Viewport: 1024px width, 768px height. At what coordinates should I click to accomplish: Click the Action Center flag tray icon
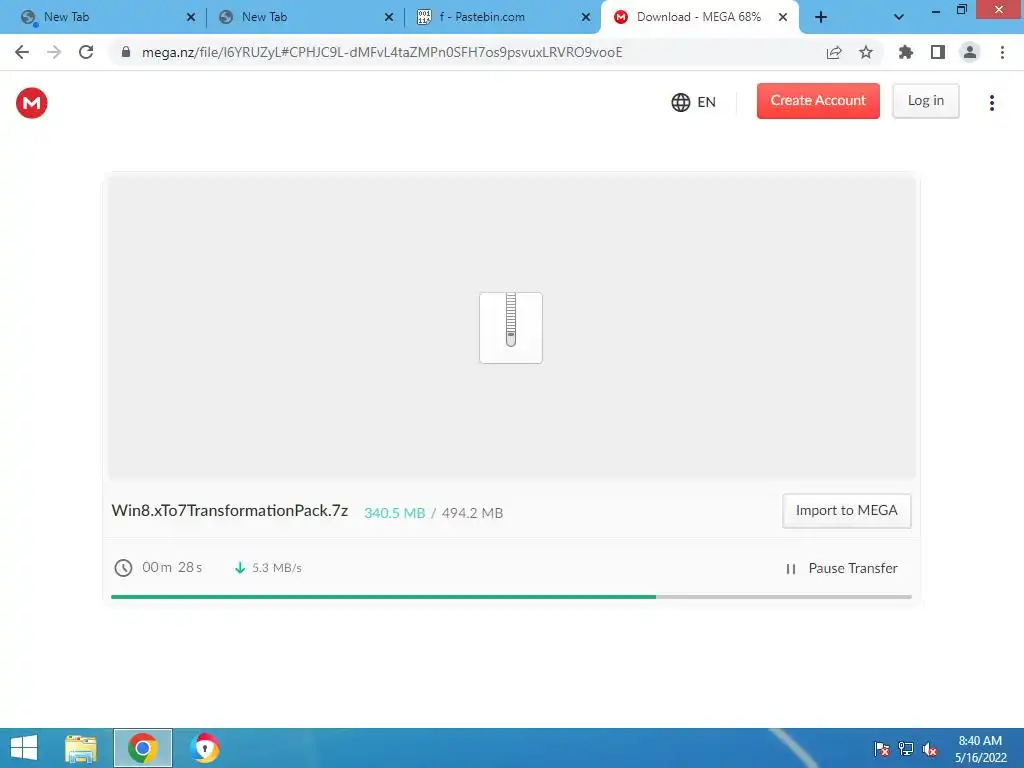point(882,749)
